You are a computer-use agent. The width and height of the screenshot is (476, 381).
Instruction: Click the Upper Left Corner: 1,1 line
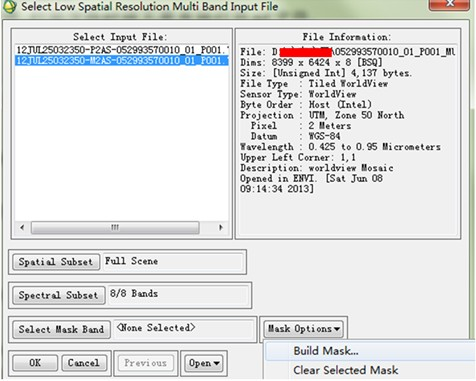298,157
